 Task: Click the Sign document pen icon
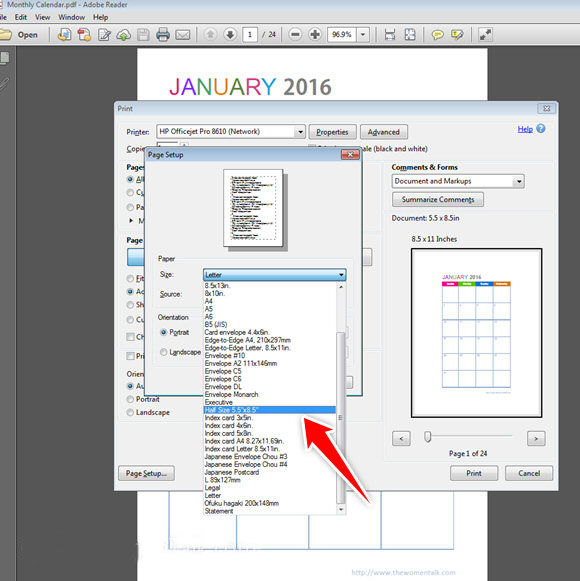[104, 35]
